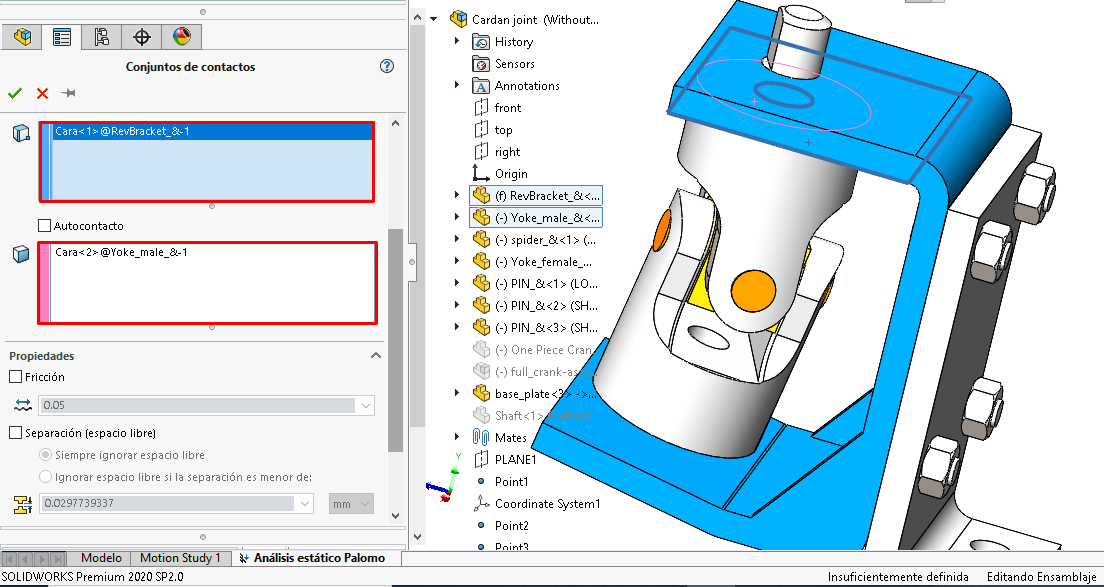Click the pushpin to keep panel visible
1104x587 pixels.
coord(69,93)
